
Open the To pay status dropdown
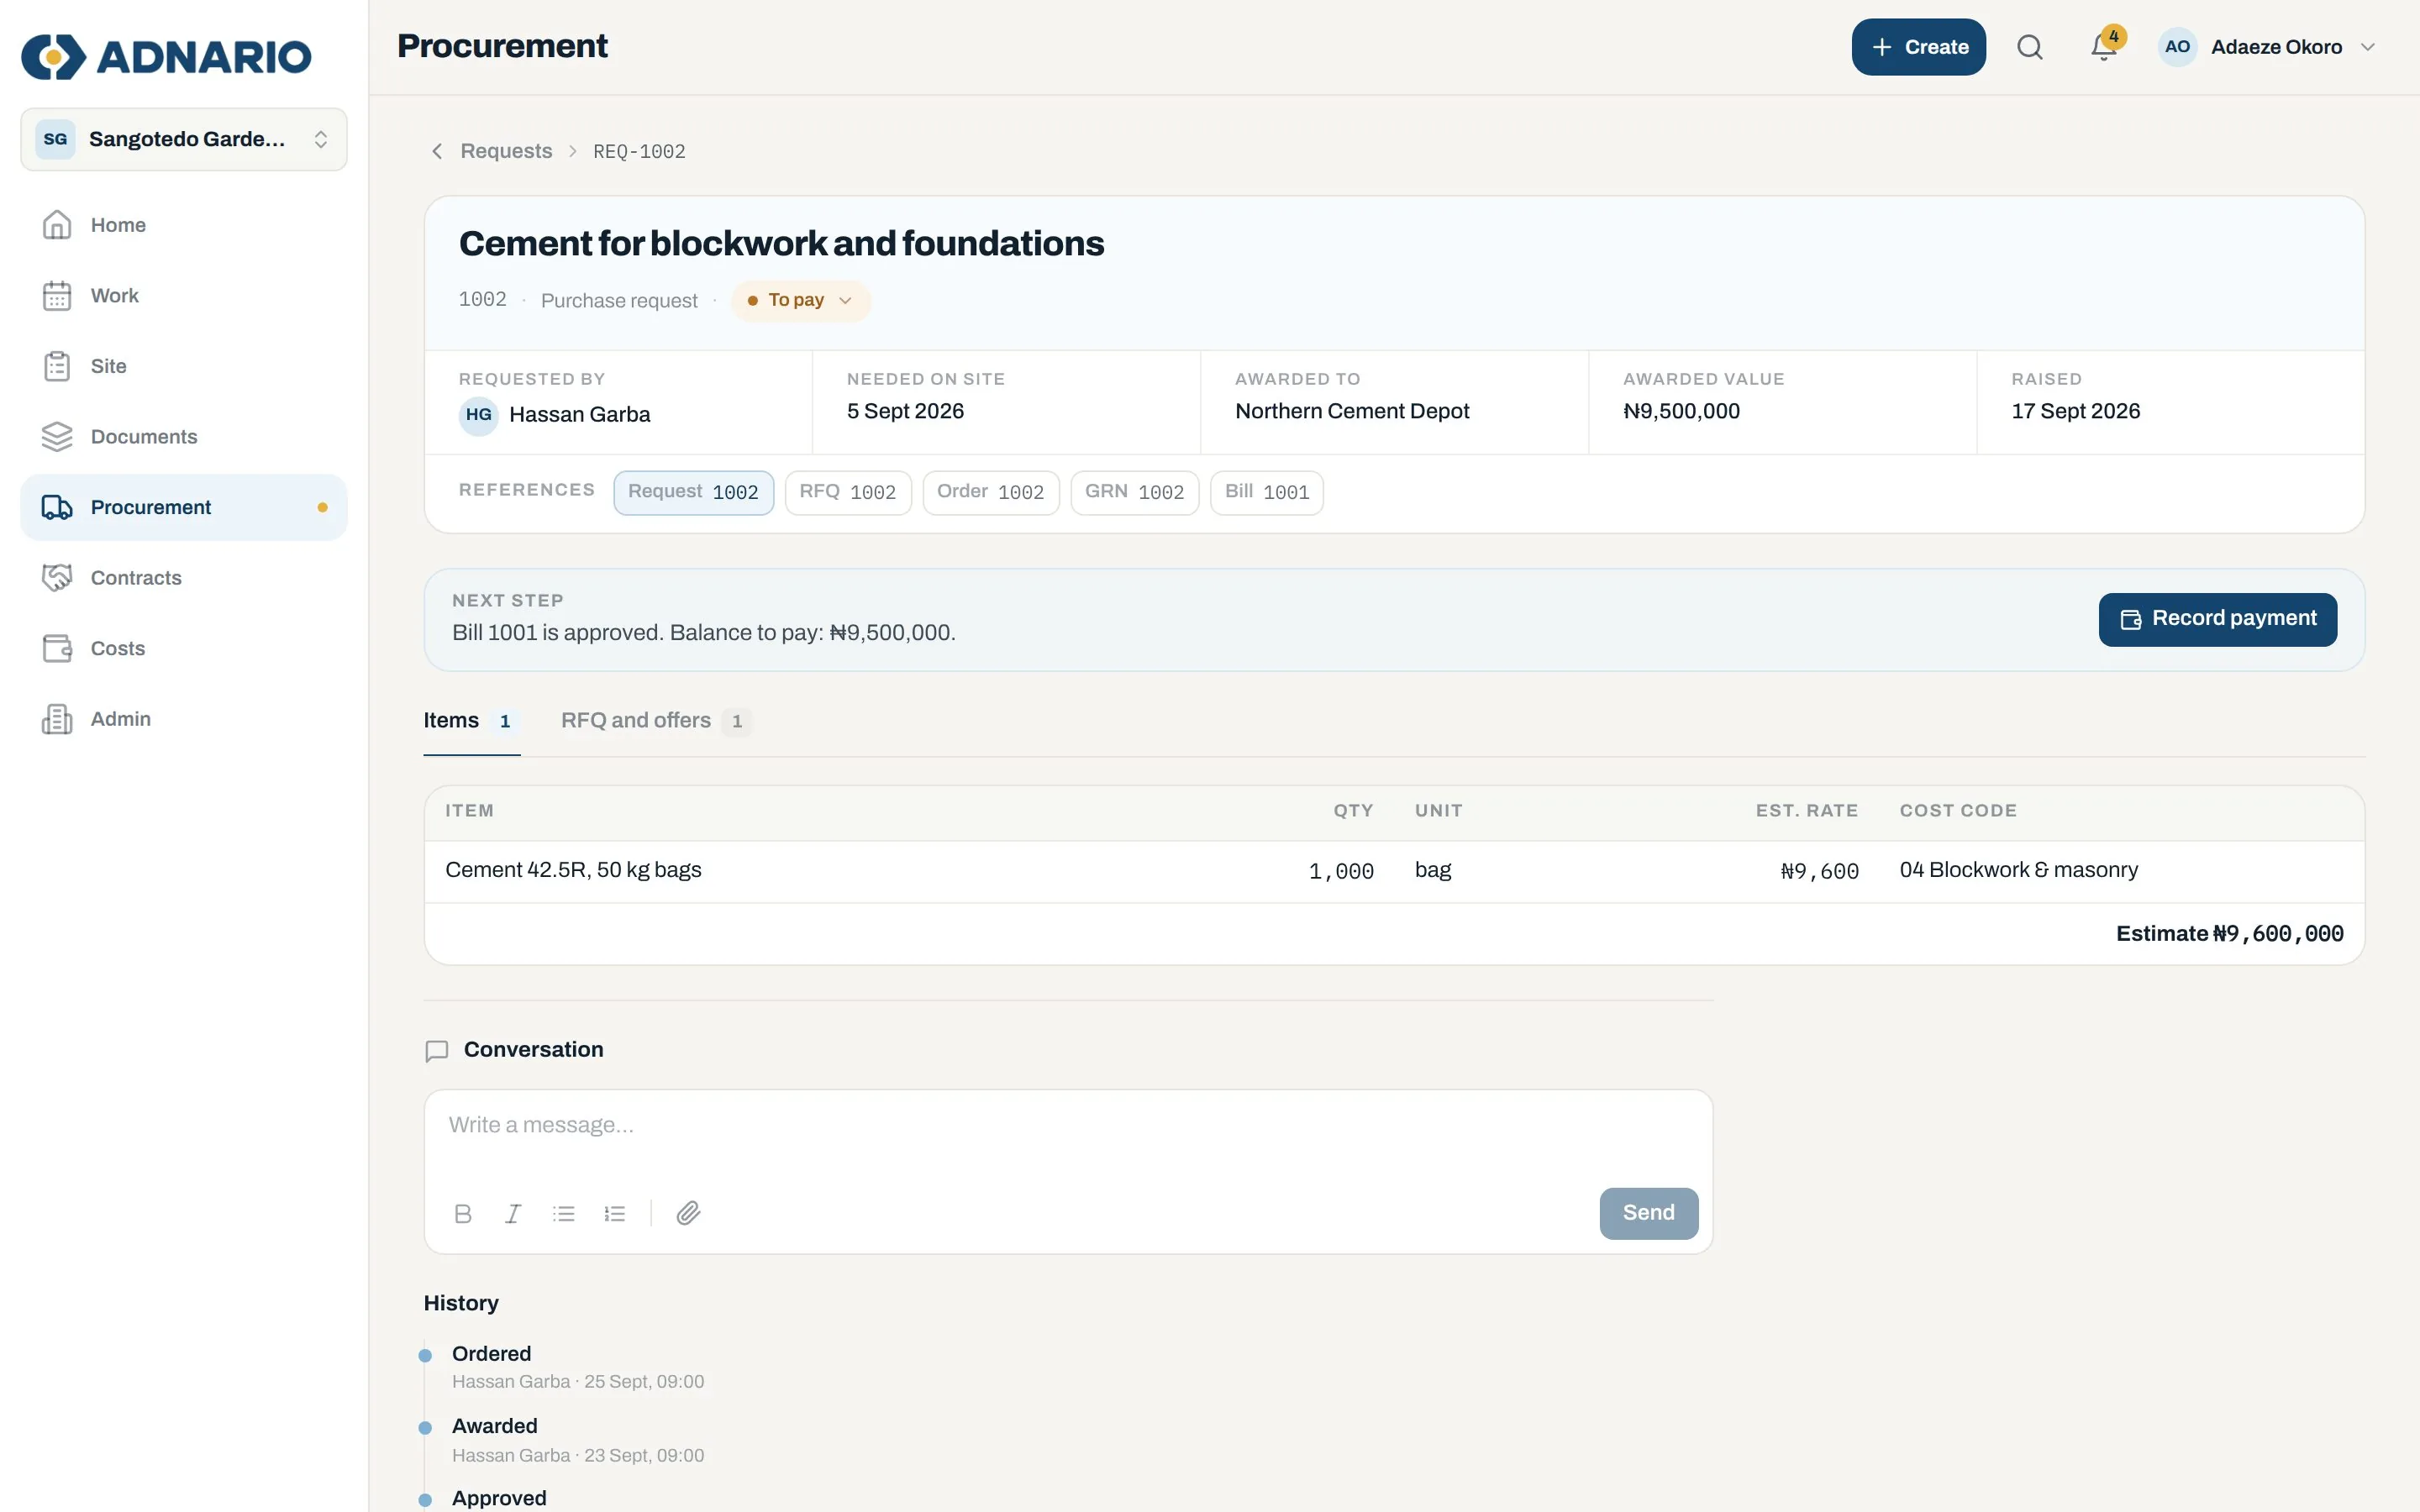pyautogui.click(x=801, y=301)
